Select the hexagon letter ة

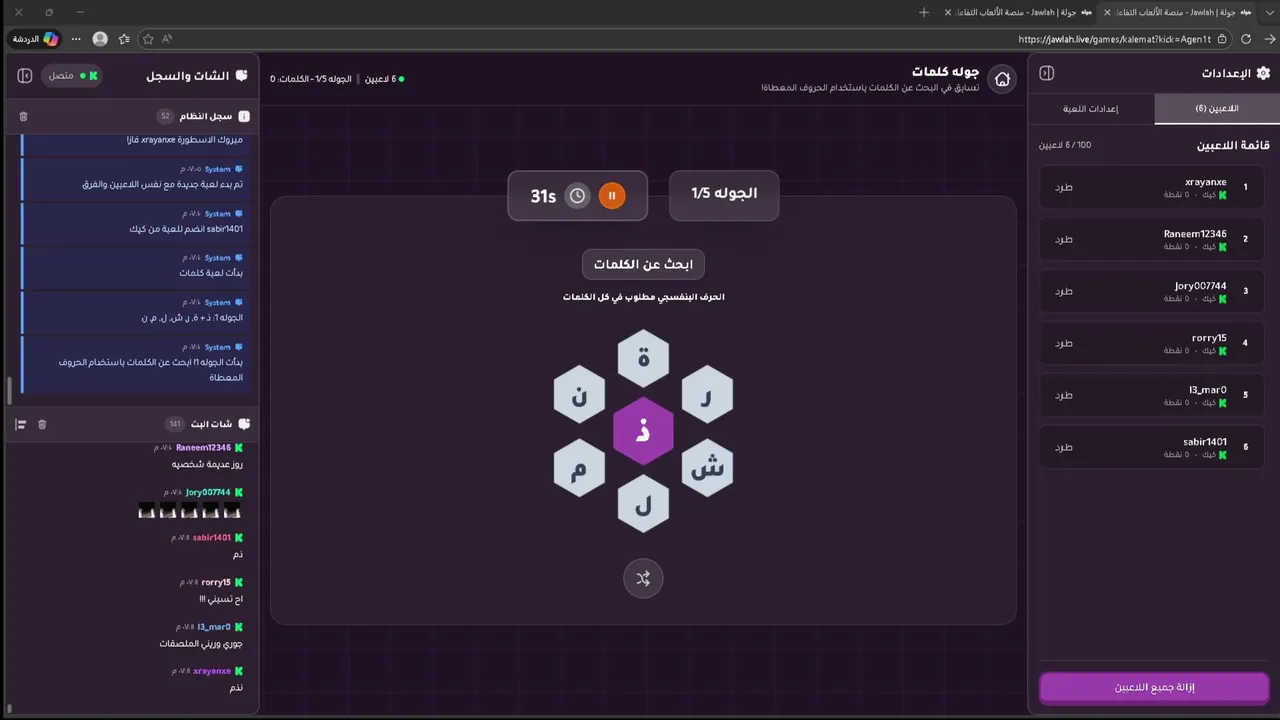click(x=643, y=358)
